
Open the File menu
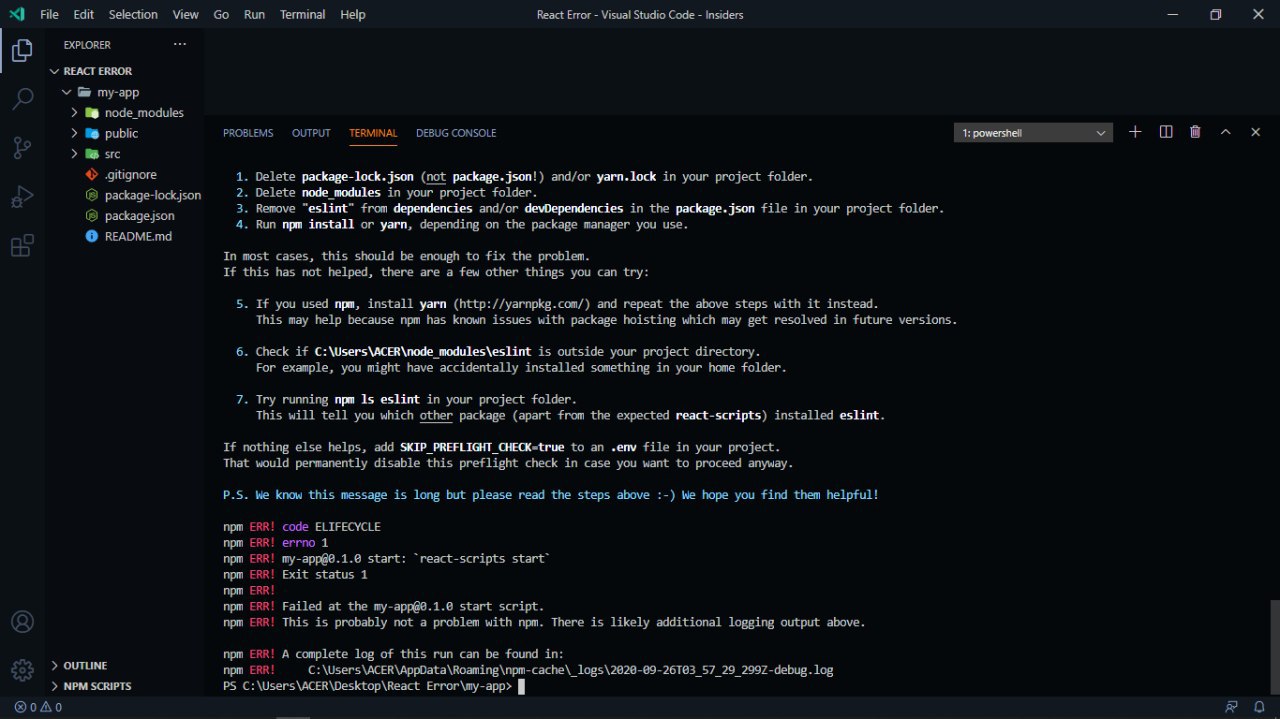pos(49,14)
